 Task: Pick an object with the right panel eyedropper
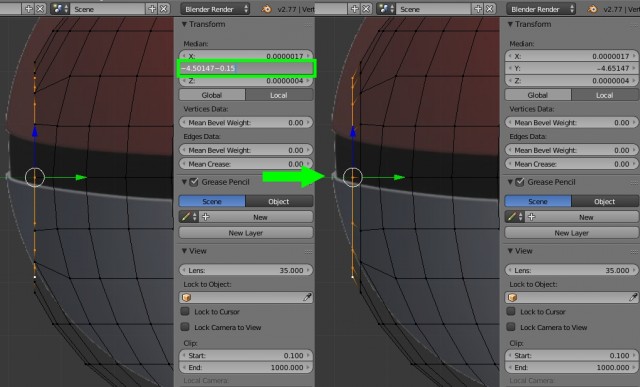coord(633,298)
